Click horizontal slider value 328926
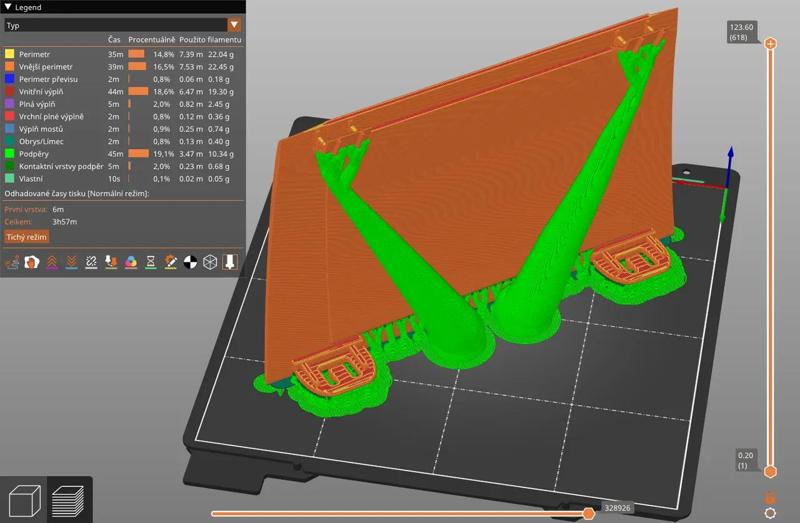 click(617, 508)
